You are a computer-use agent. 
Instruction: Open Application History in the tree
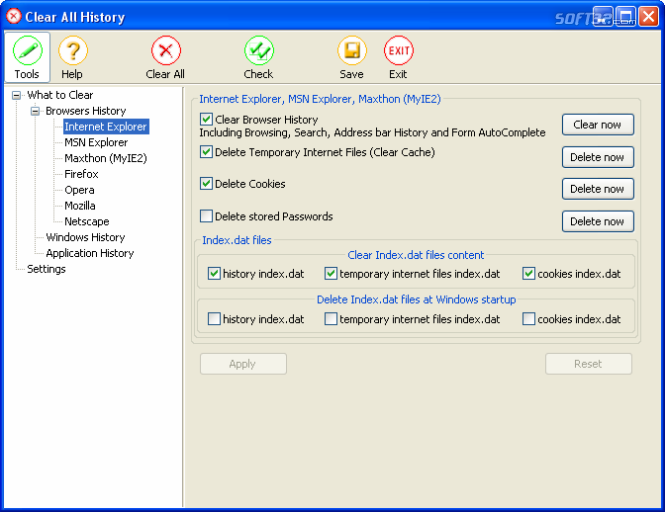[x=90, y=253]
